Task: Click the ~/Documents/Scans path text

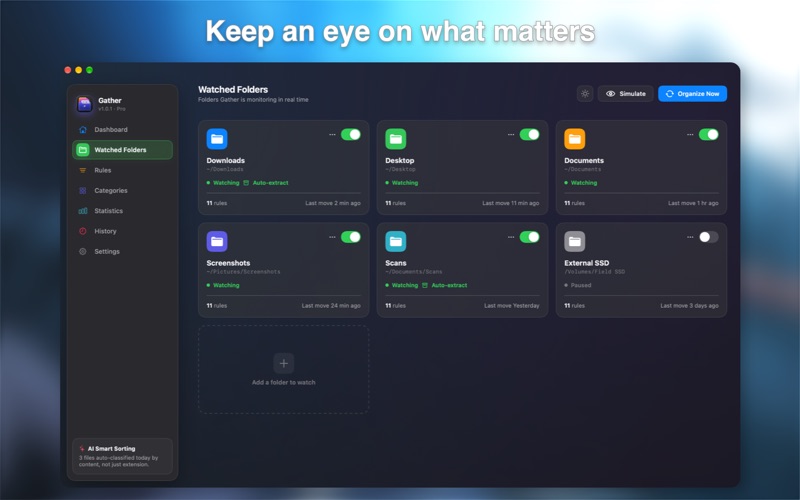Action: pos(414,272)
